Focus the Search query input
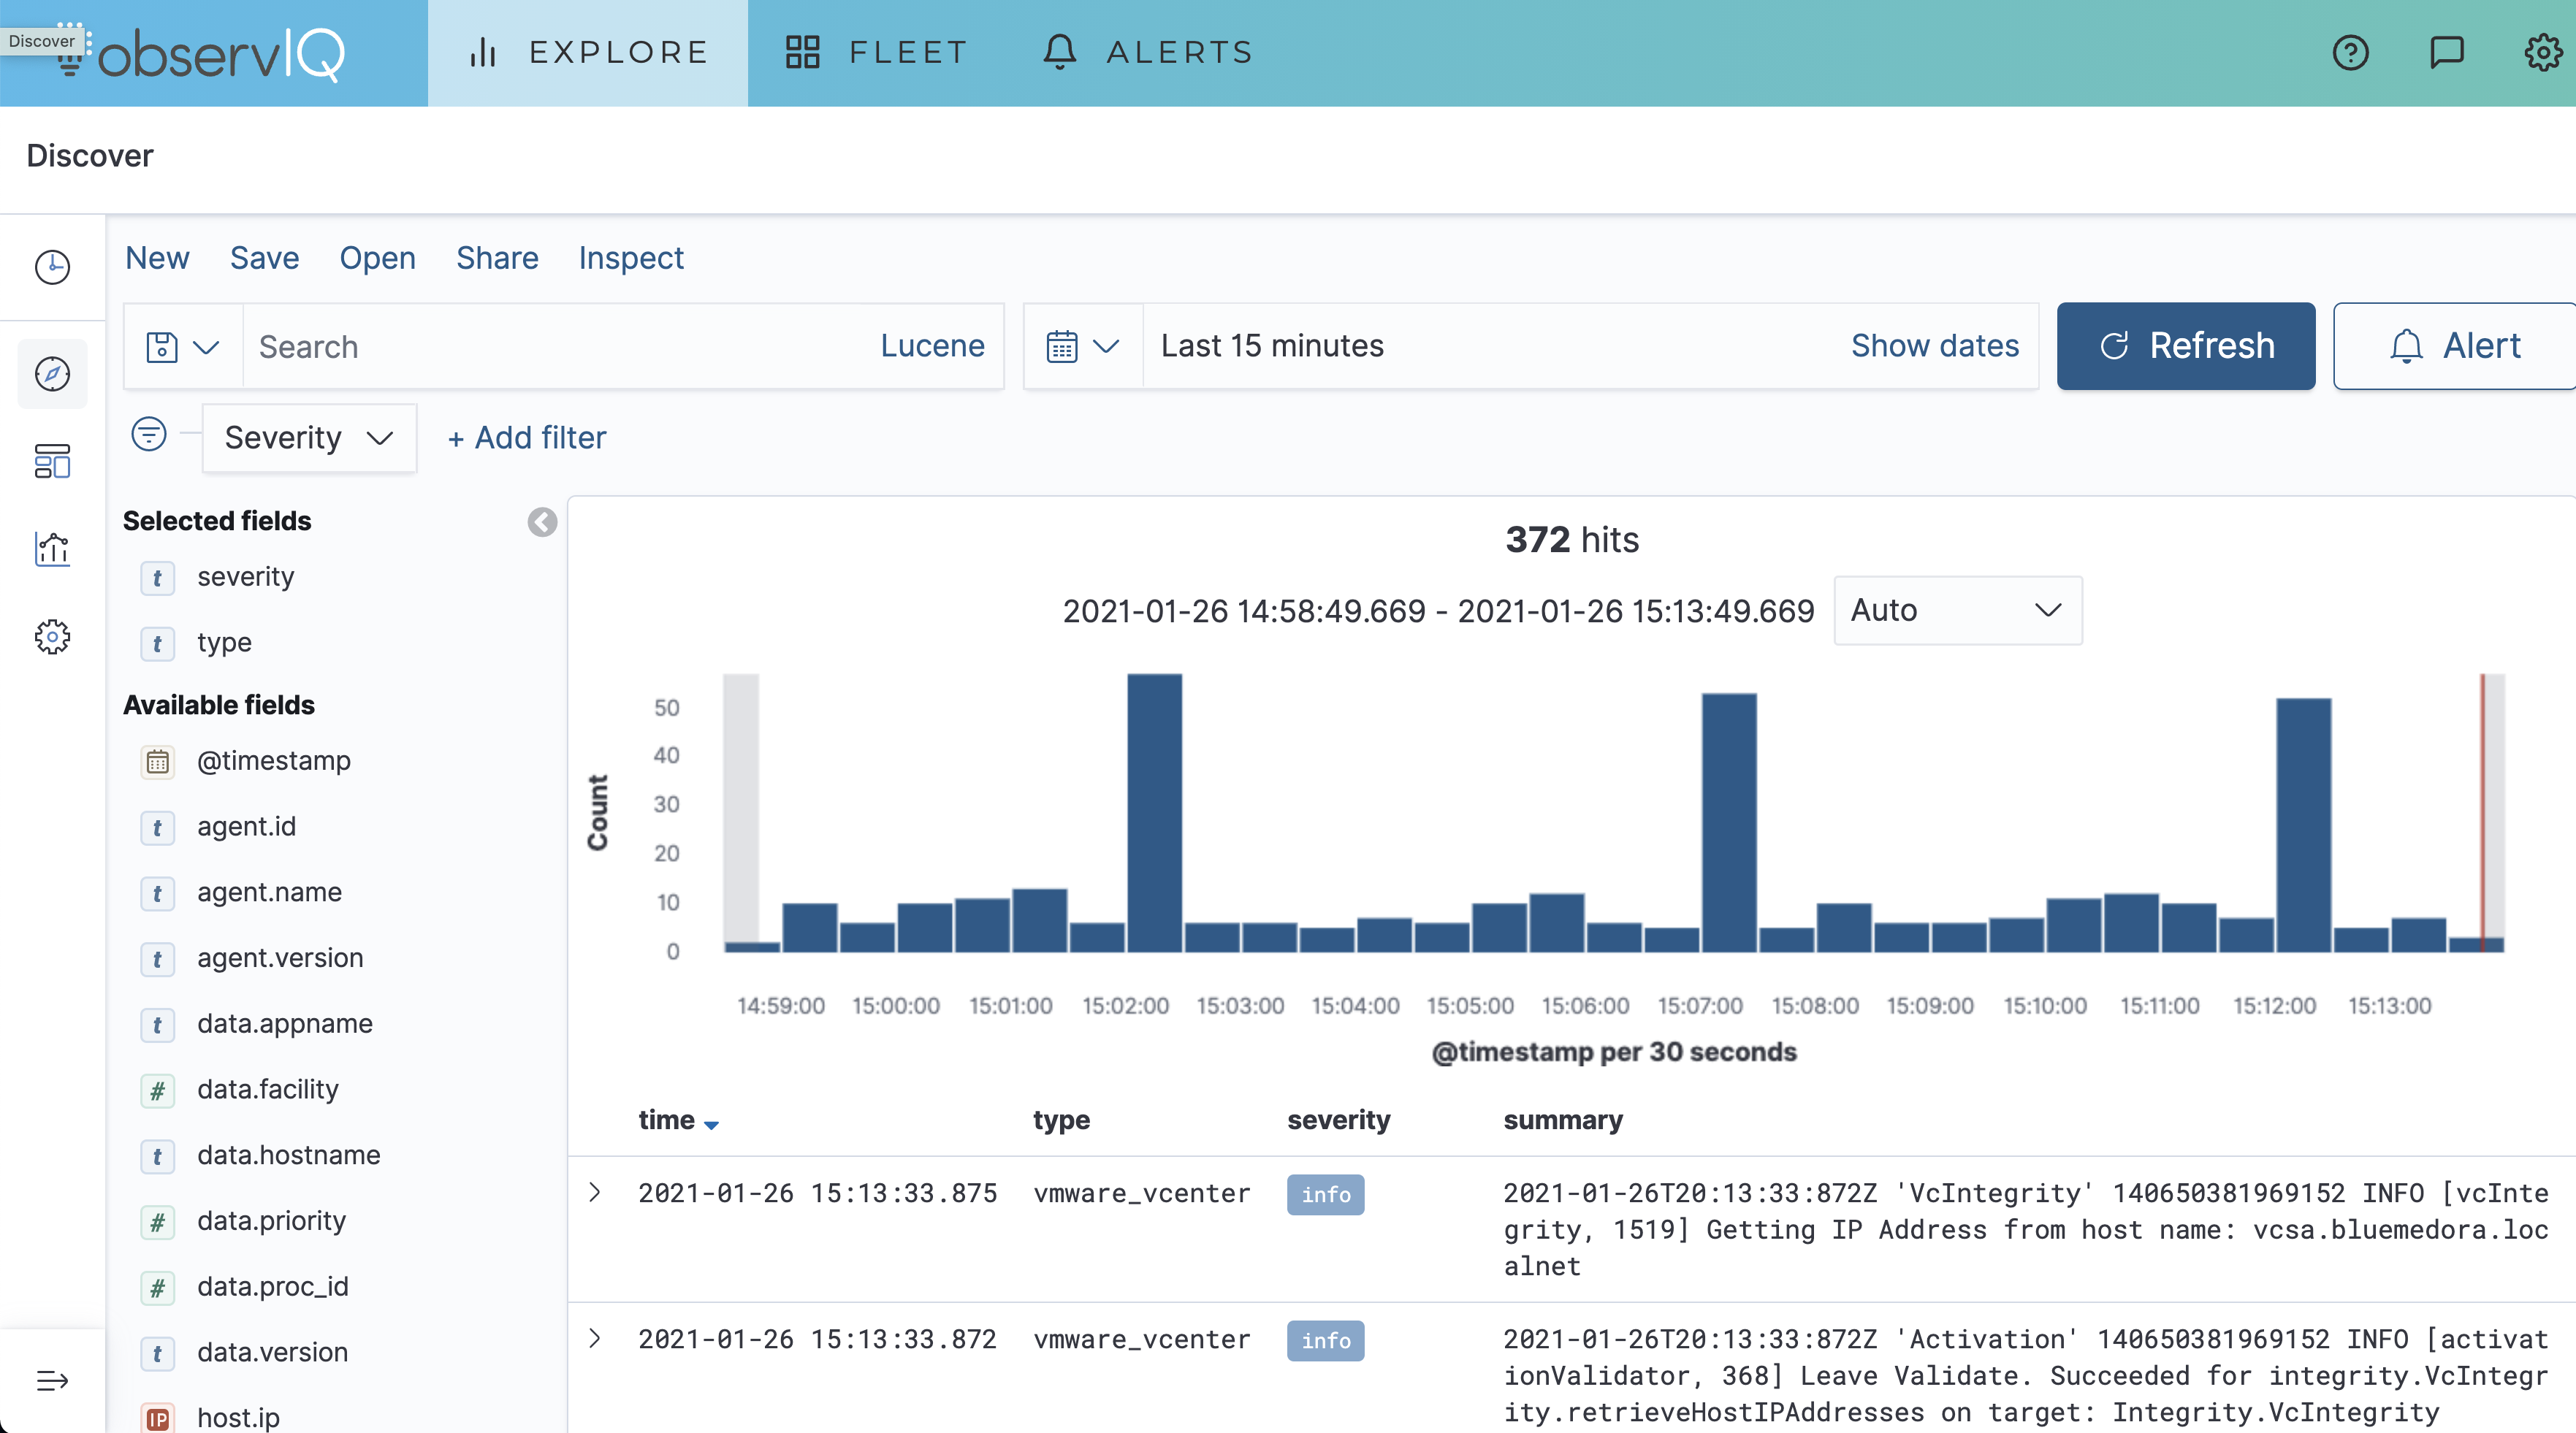 pyautogui.click(x=560, y=347)
